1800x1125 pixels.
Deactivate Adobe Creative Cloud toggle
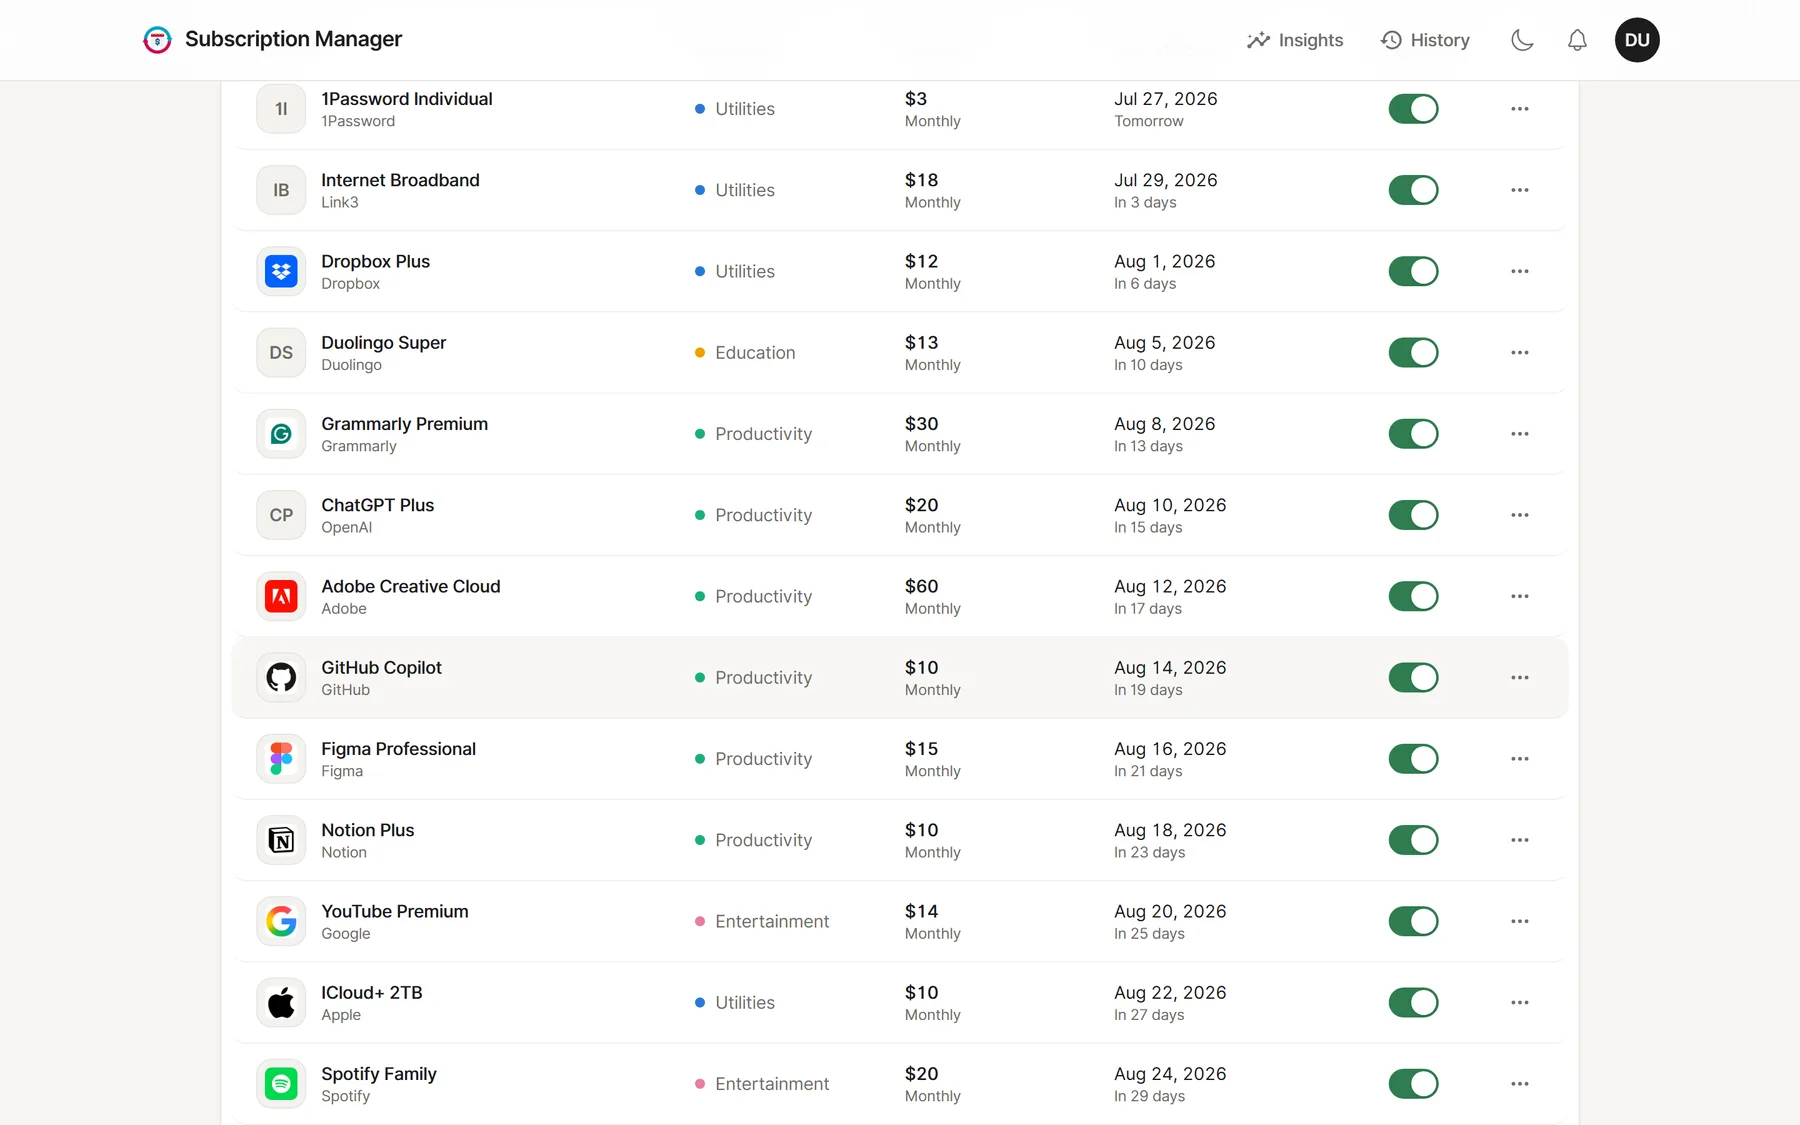click(x=1413, y=596)
